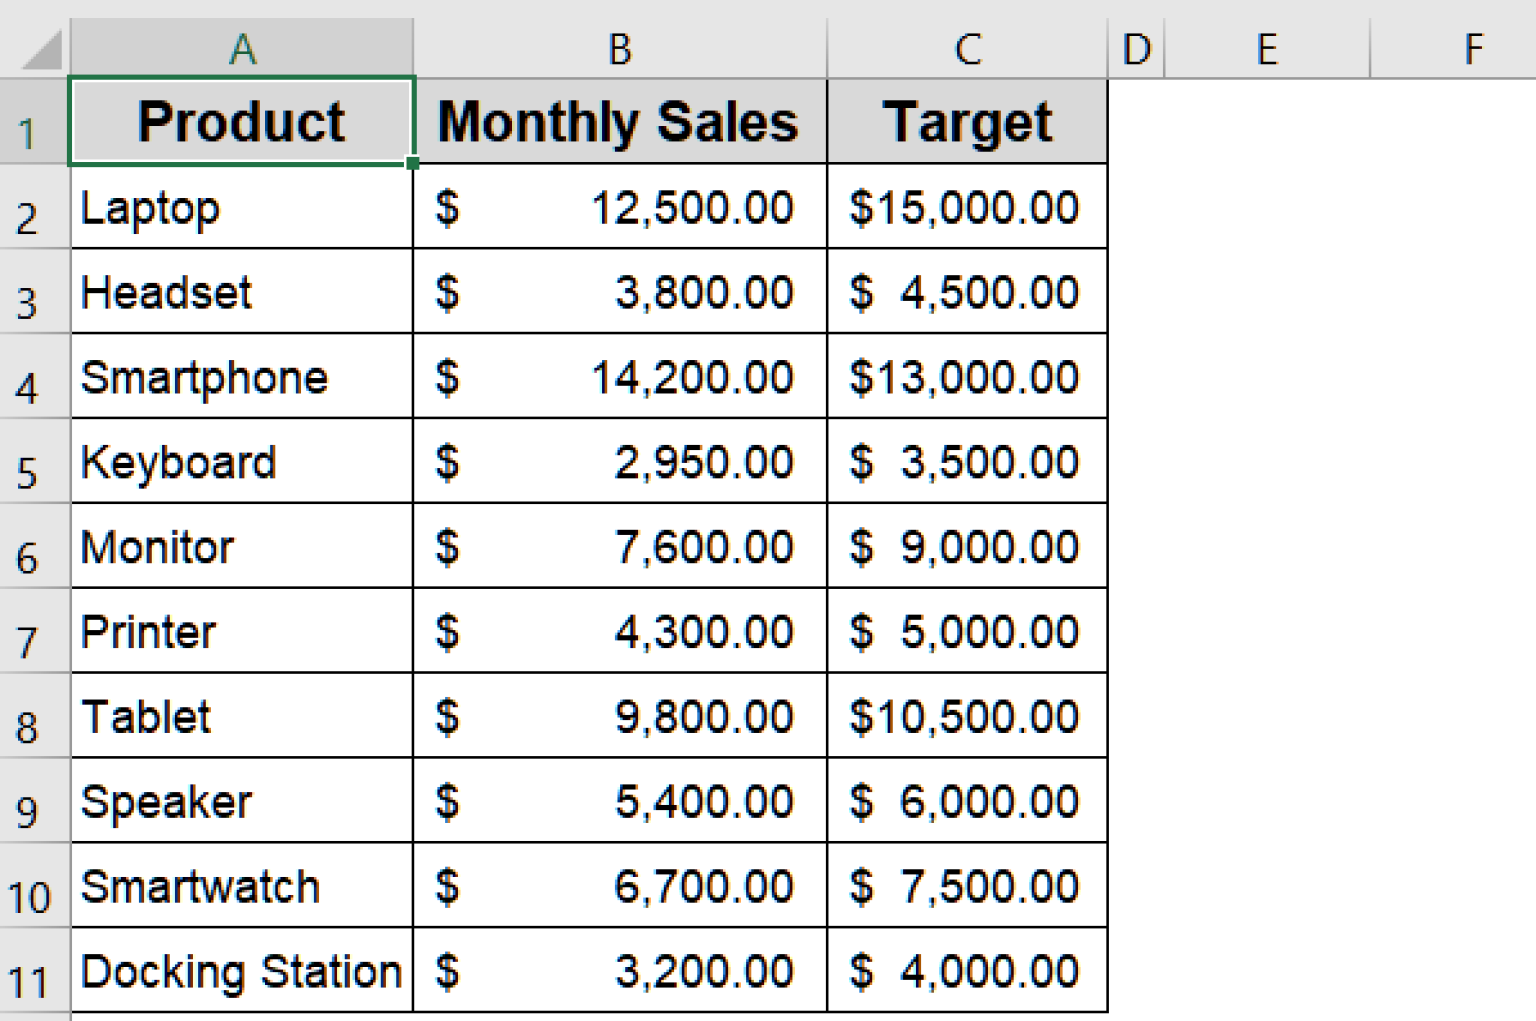Click the Target header cell
Viewport: 1536px width, 1021px height.
[966, 120]
